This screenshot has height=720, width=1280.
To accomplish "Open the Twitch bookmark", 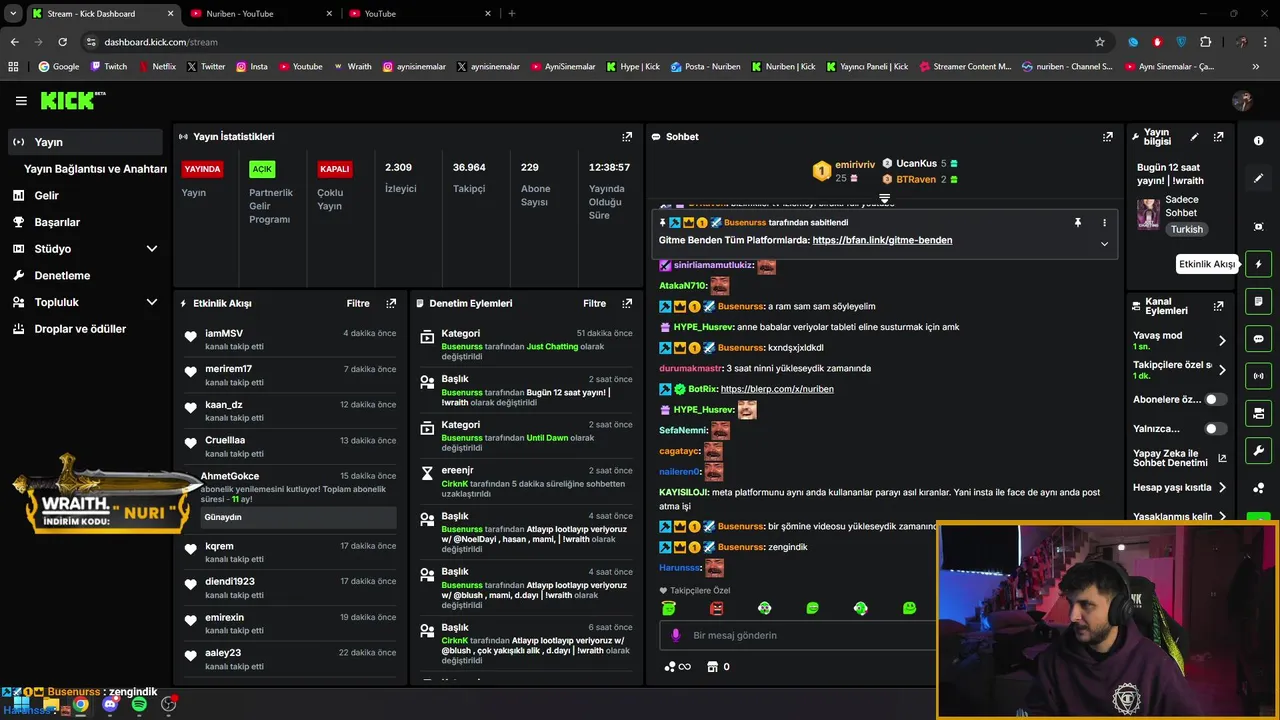I will point(108,67).
